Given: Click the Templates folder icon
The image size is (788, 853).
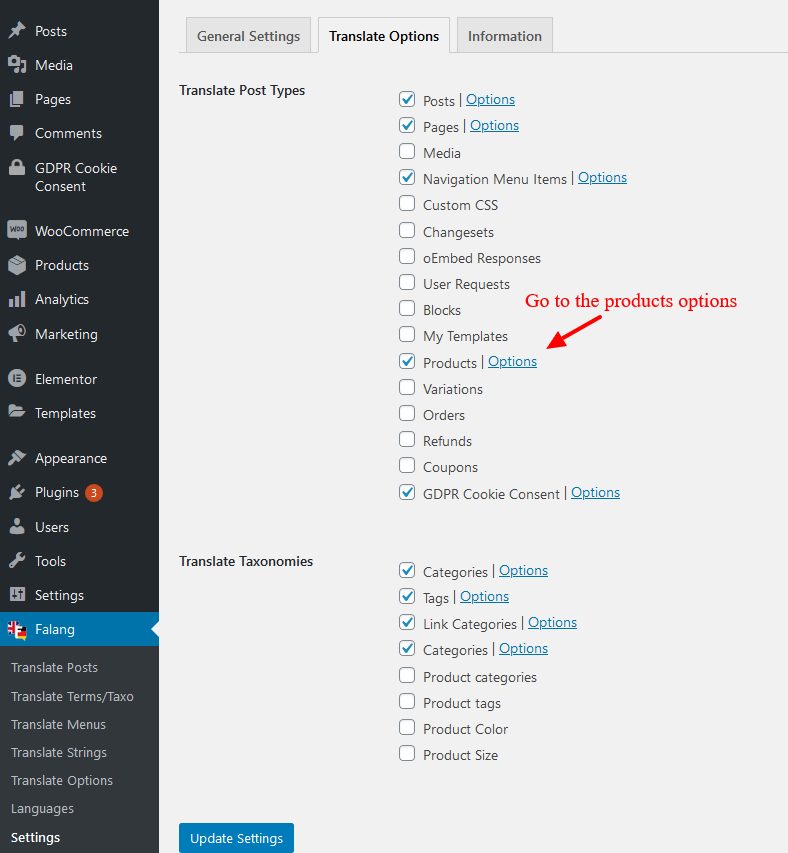Looking at the screenshot, I should [x=17, y=412].
